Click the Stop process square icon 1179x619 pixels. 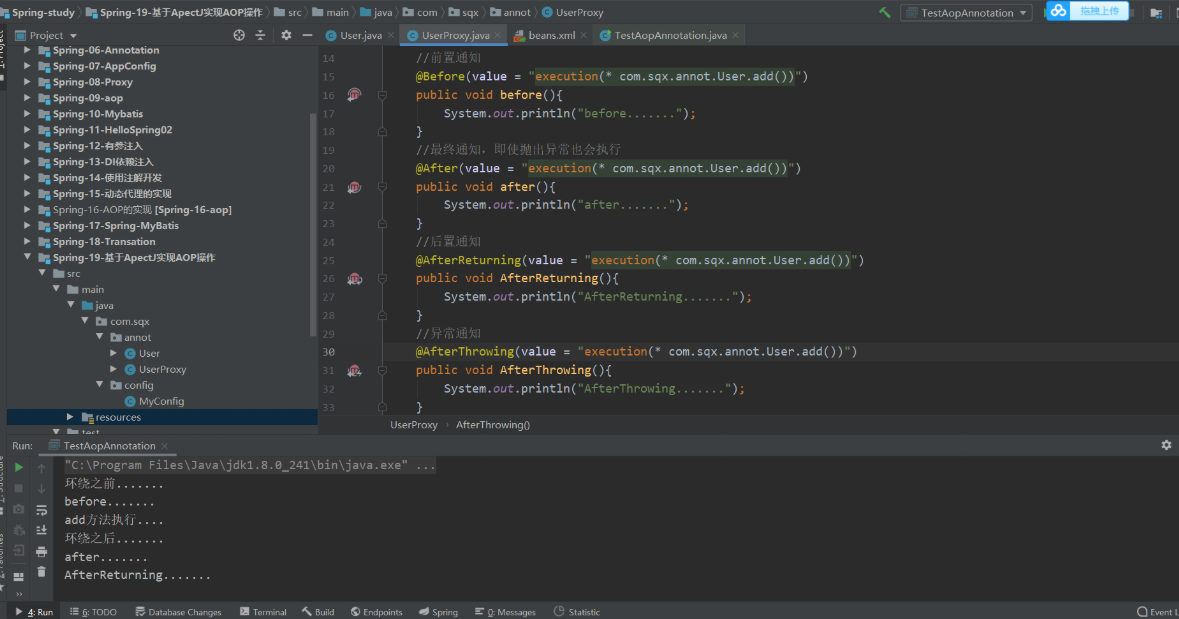pyautogui.click(x=19, y=489)
